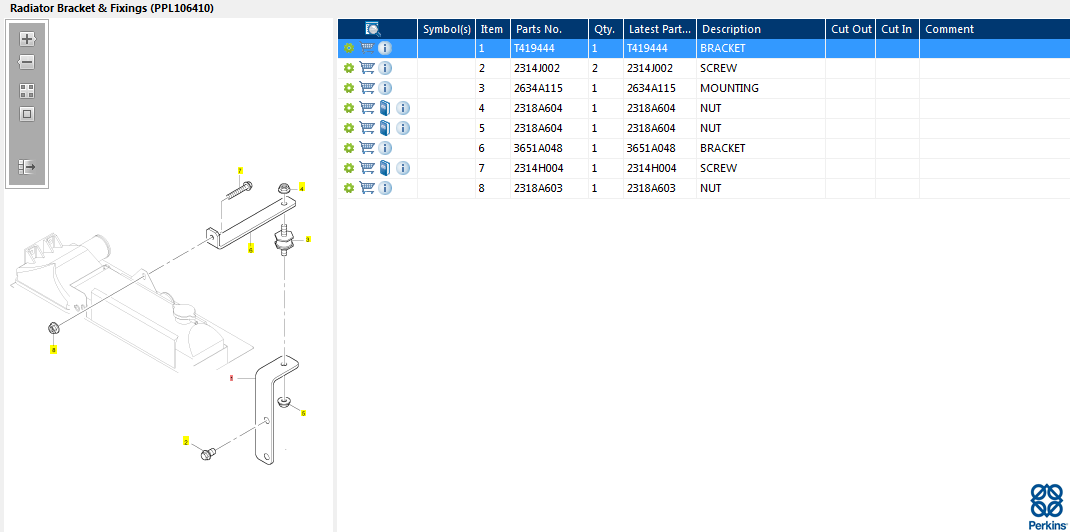The width and height of the screenshot is (1070, 532).
Task: Click callout 2 label near the screw
Action: coord(185,441)
